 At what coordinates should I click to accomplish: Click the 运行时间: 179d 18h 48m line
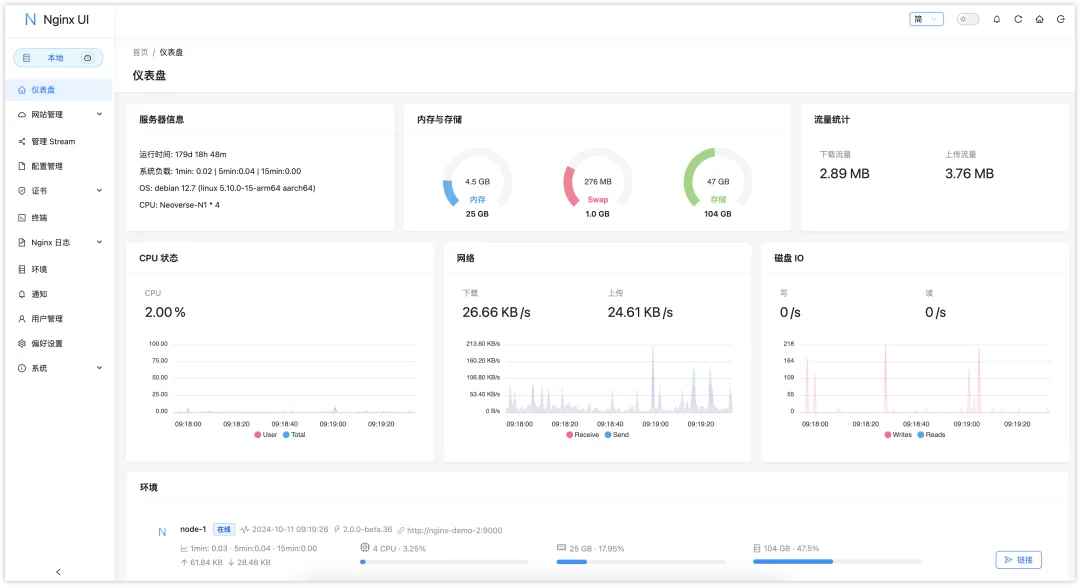pyautogui.click(x=183, y=154)
